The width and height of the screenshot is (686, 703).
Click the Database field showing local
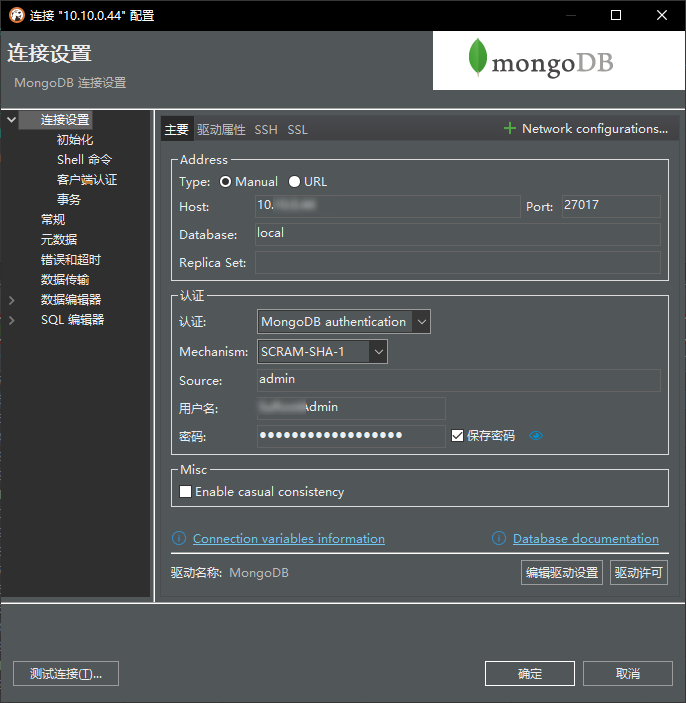[458, 234]
